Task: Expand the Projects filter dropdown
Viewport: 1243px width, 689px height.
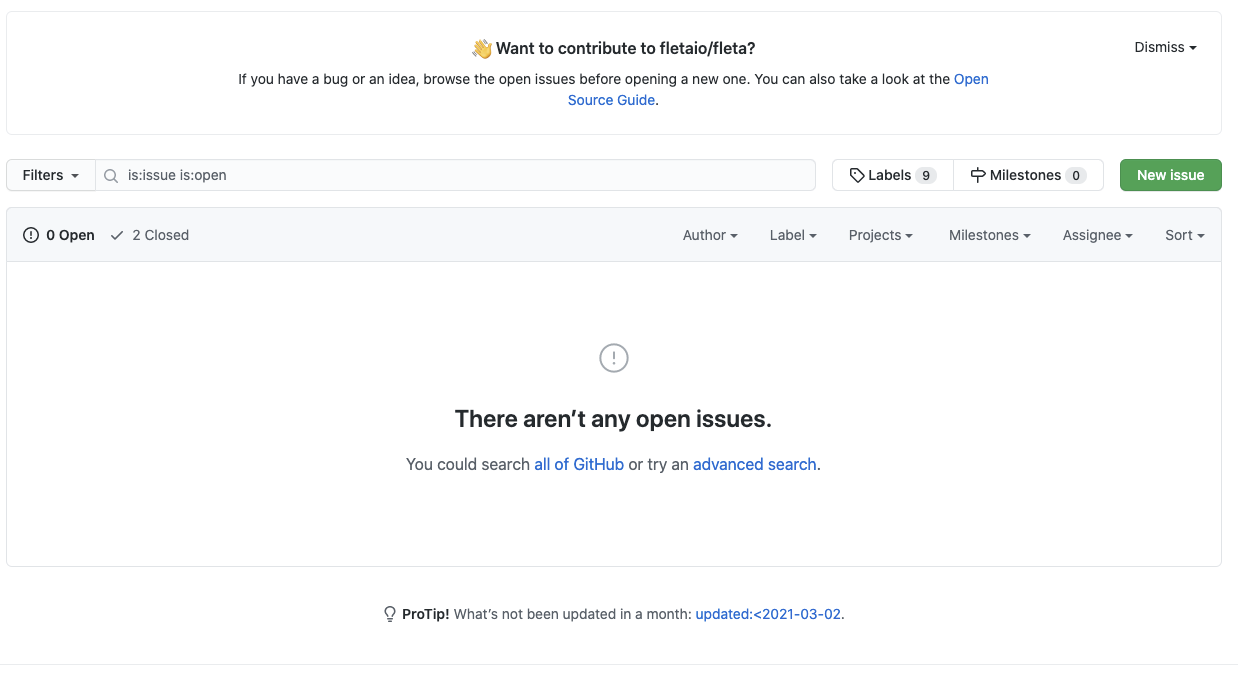Action: pos(881,235)
